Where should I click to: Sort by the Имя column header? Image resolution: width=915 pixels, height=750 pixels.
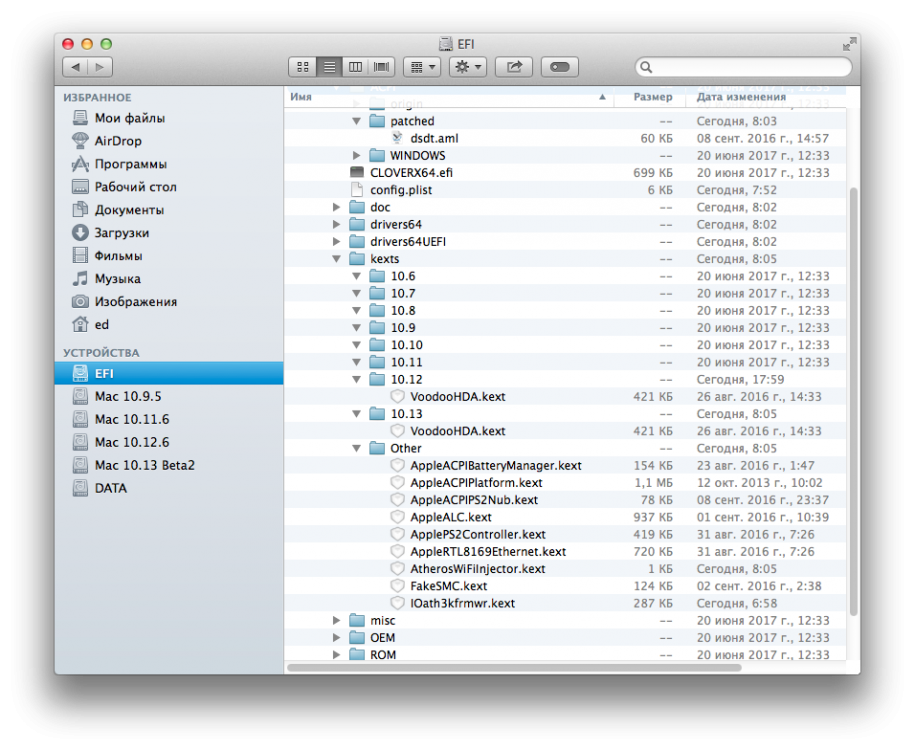point(449,97)
